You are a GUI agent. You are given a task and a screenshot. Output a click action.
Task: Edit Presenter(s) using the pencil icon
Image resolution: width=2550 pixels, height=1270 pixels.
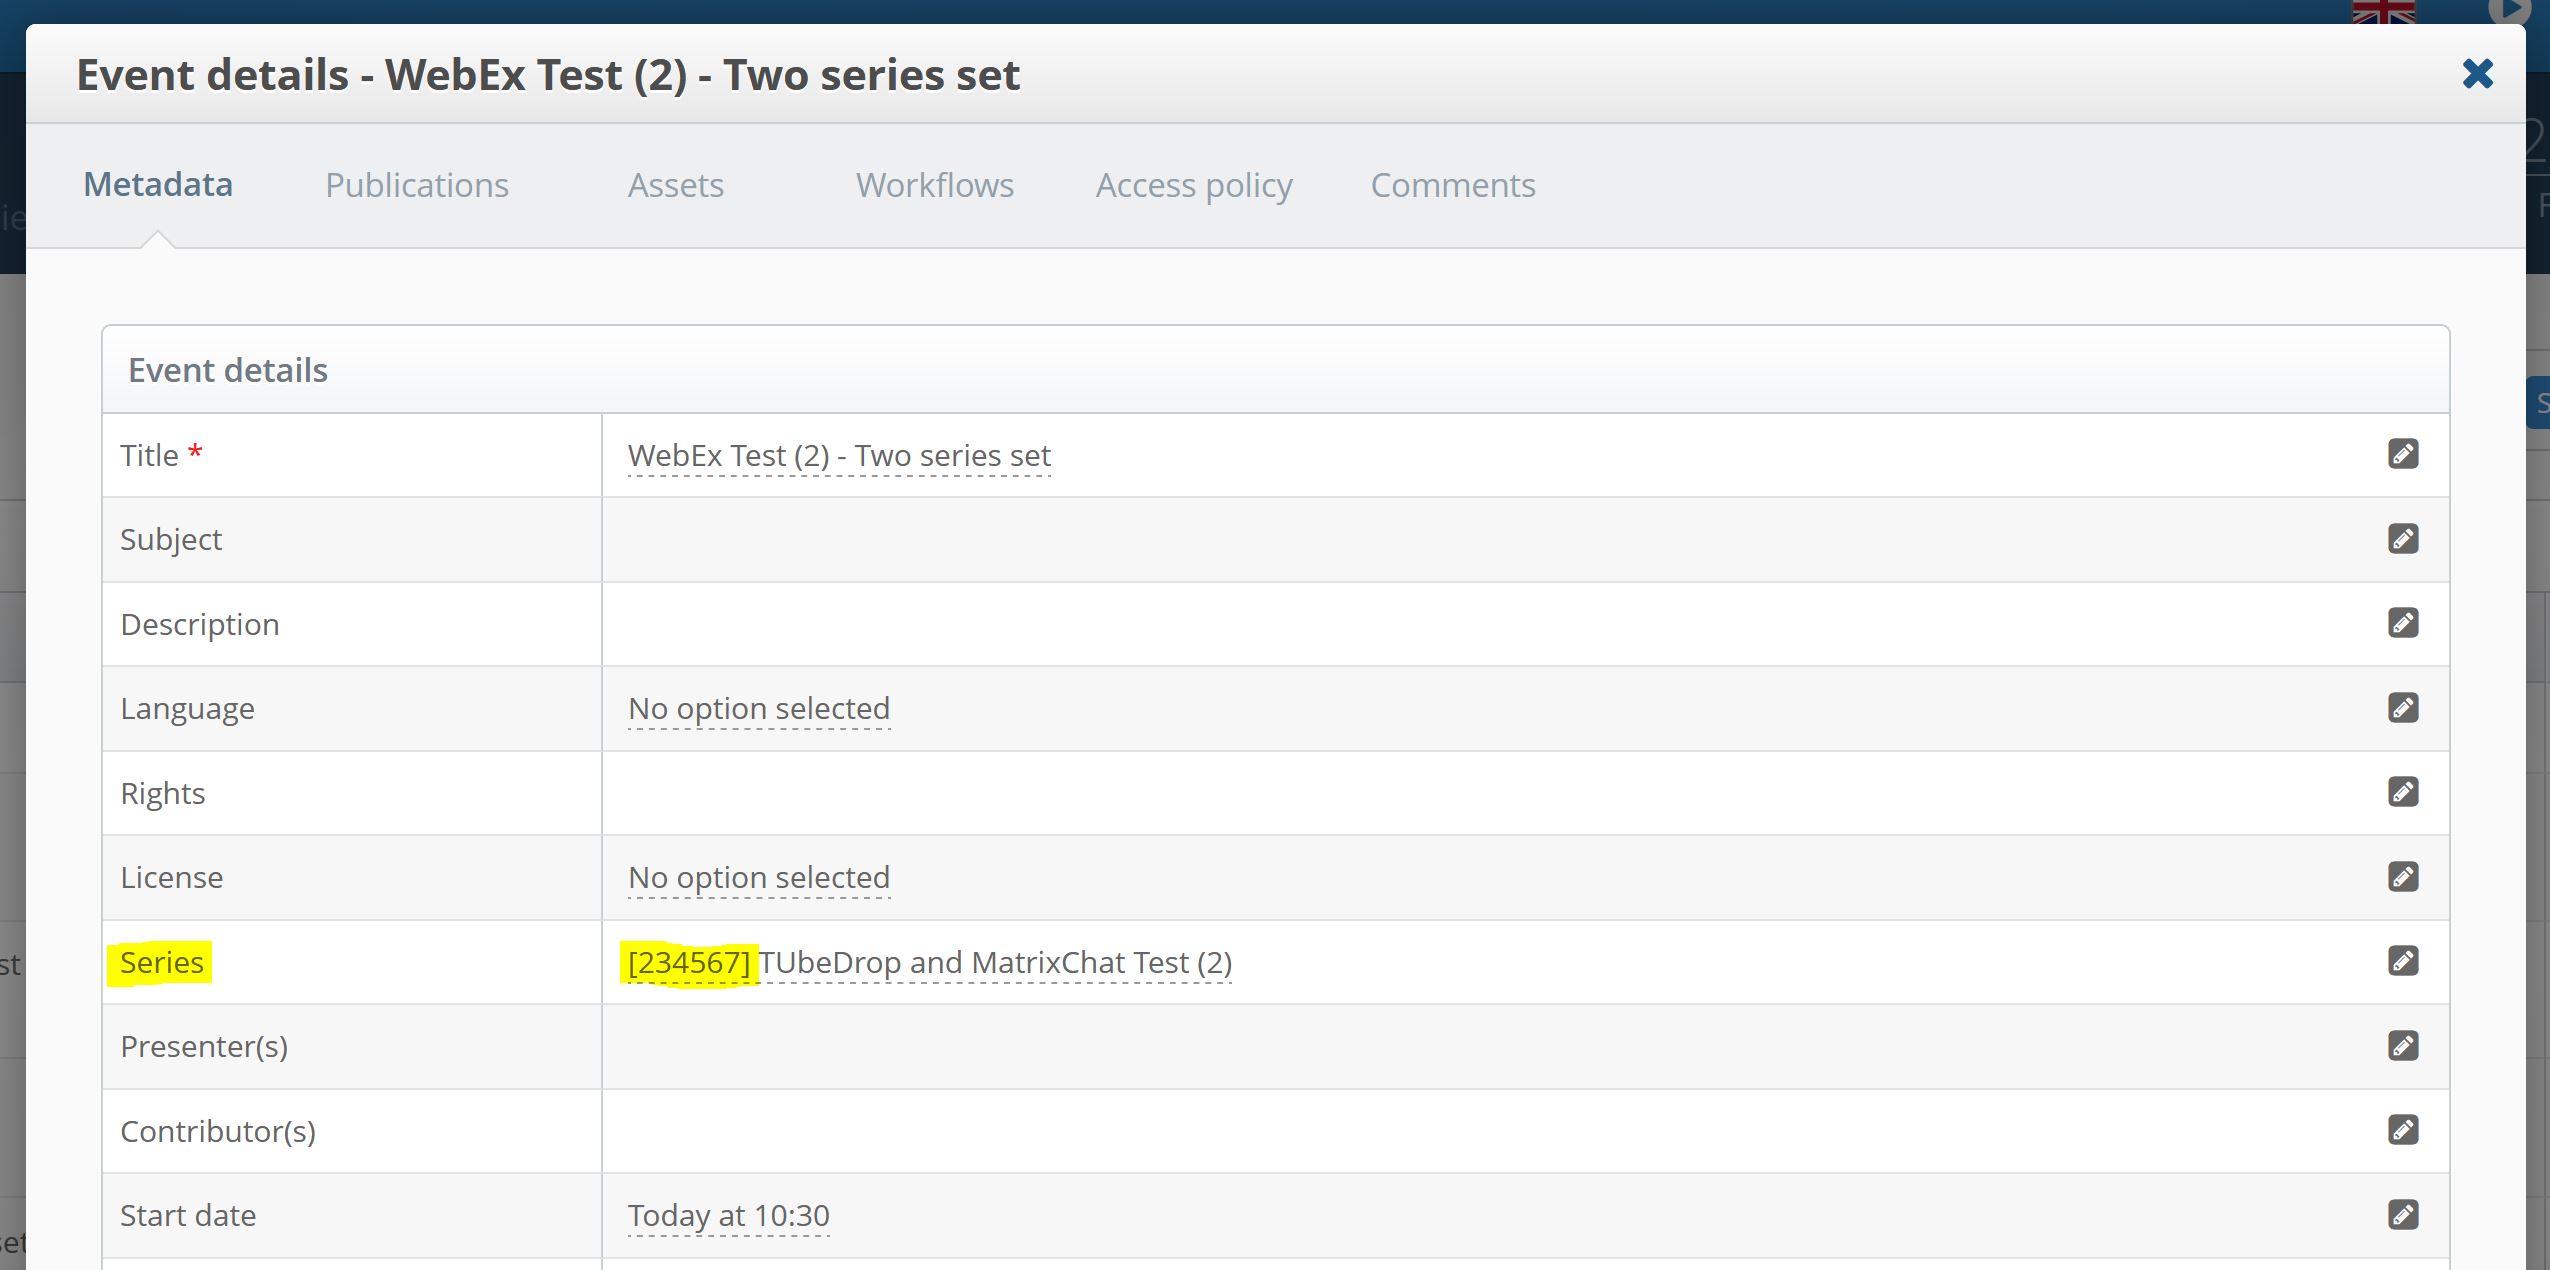click(x=2403, y=1046)
